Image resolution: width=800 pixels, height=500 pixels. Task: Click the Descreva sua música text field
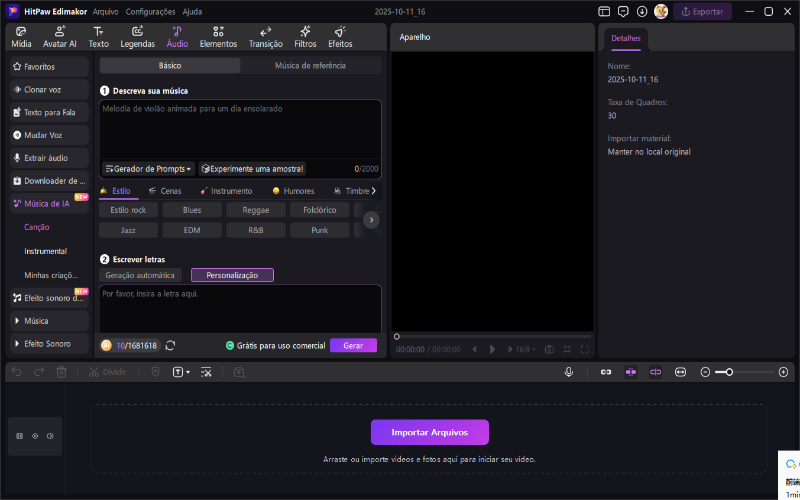(240, 129)
